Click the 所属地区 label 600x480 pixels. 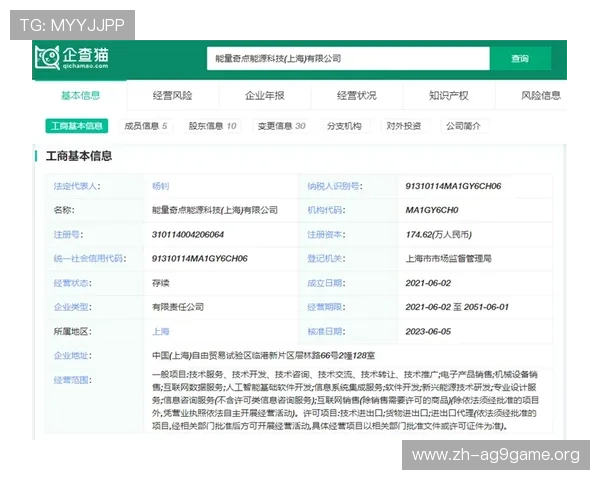pyautogui.click(x=73, y=331)
